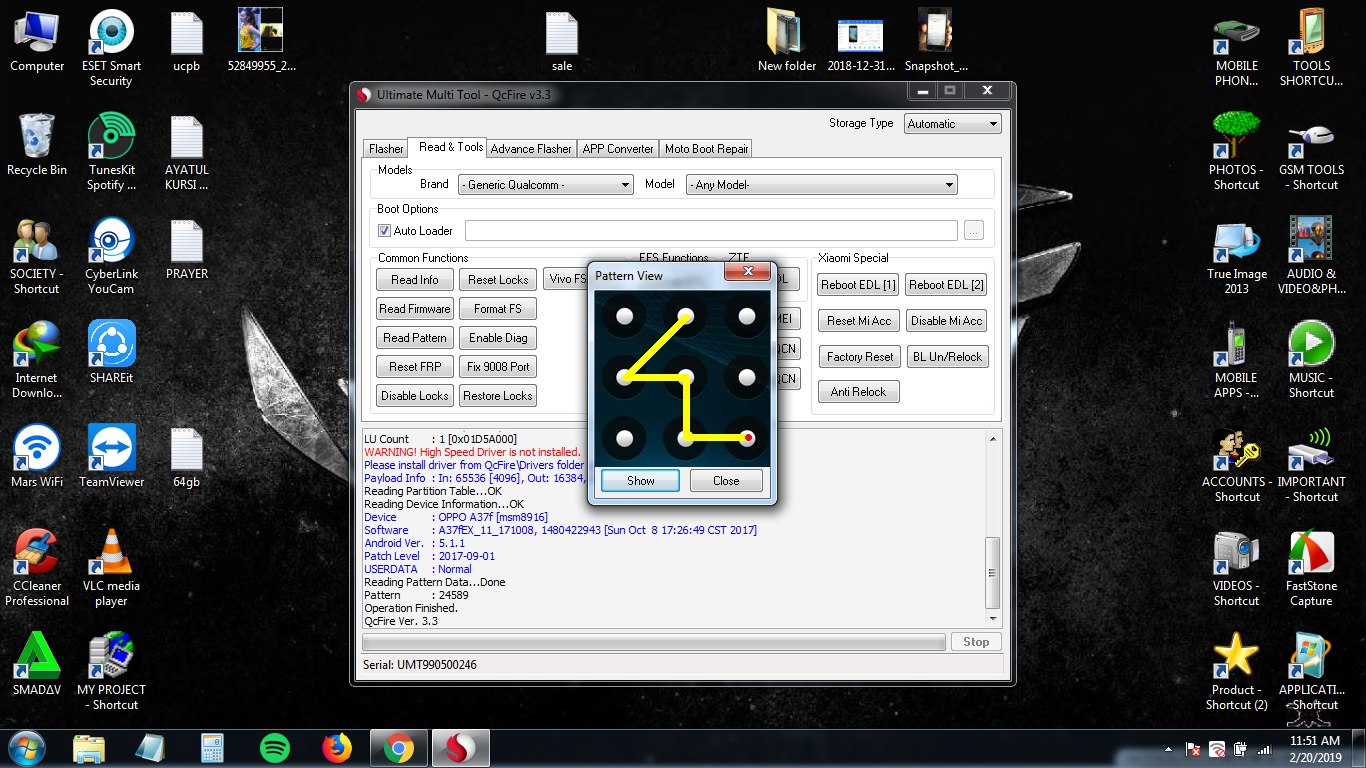This screenshot has height=768, width=1366.
Task: Open TunesKit Spotify shortcut
Action: pyautogui.click(x=111, y=152)
